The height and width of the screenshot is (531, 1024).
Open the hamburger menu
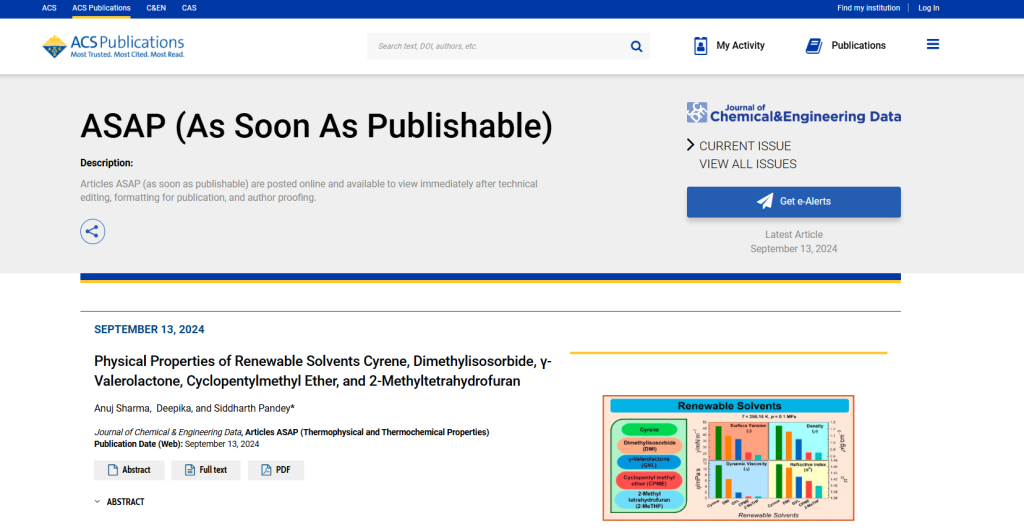tap(933, 44)
